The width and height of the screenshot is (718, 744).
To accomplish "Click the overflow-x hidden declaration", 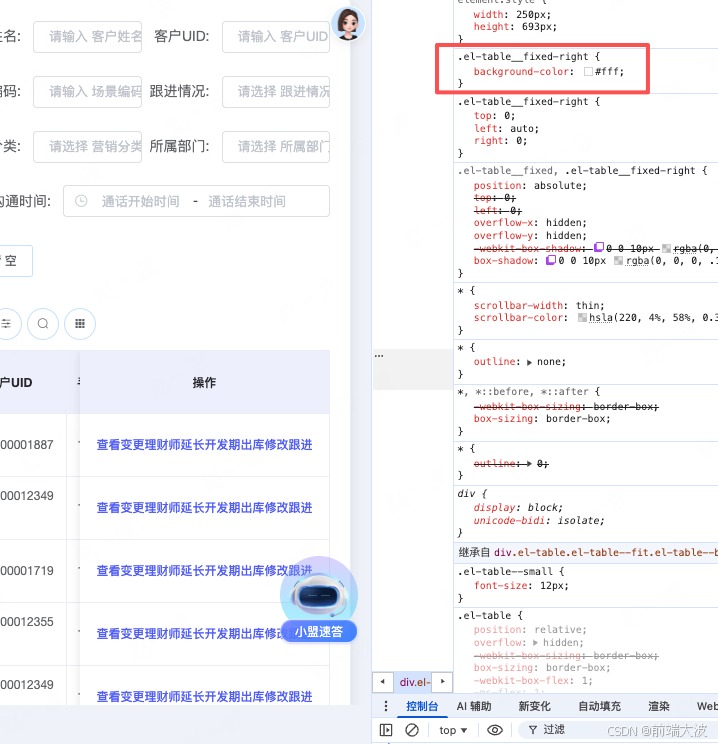I will point(530,223).
